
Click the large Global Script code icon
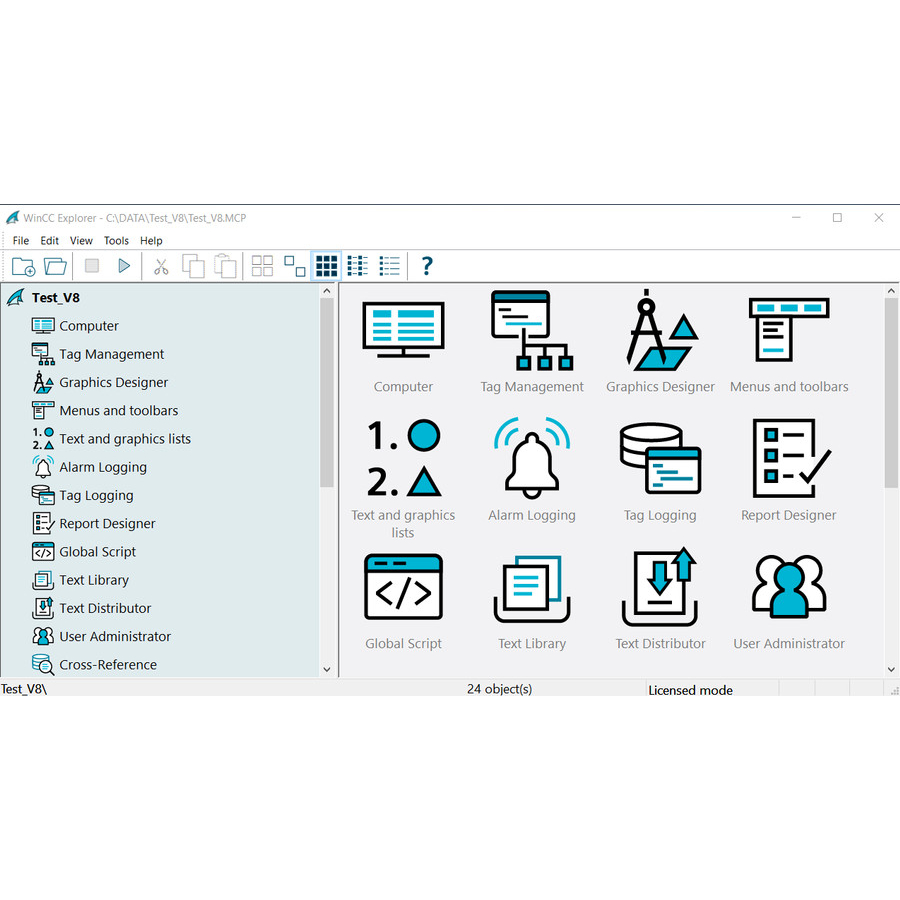(404, 587)
